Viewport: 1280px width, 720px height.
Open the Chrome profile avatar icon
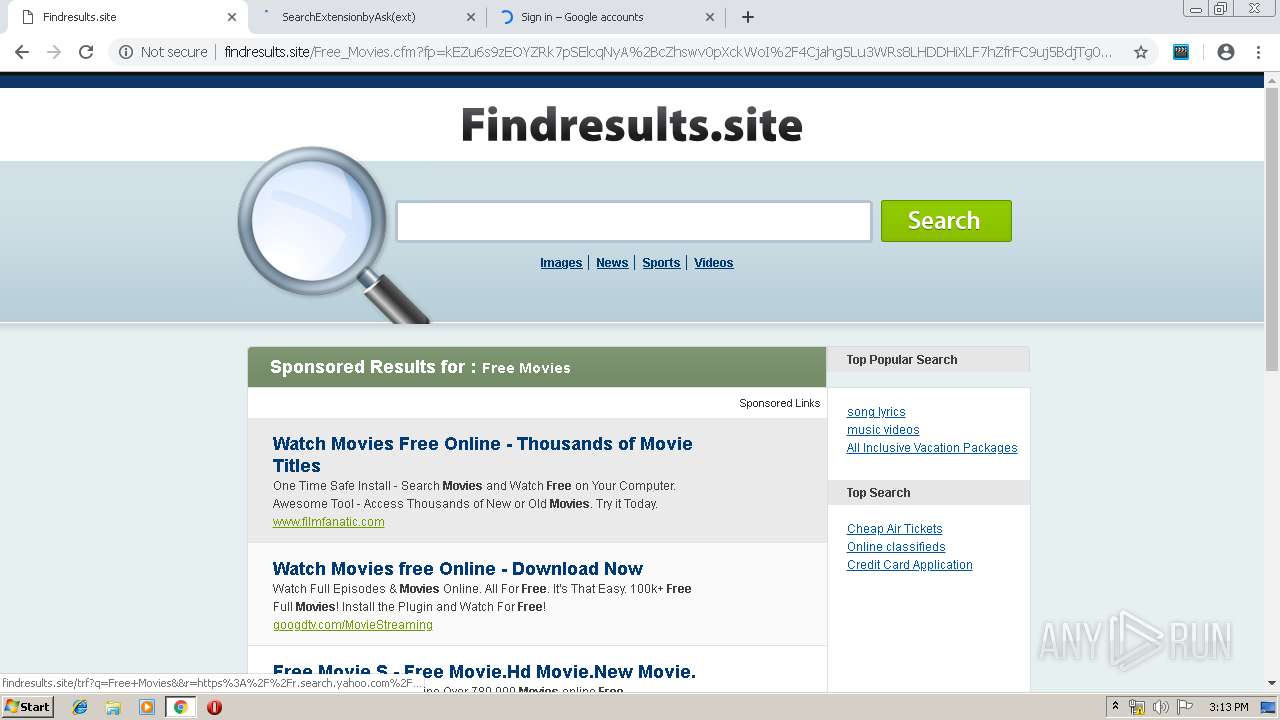click(x=1226, y=52)
